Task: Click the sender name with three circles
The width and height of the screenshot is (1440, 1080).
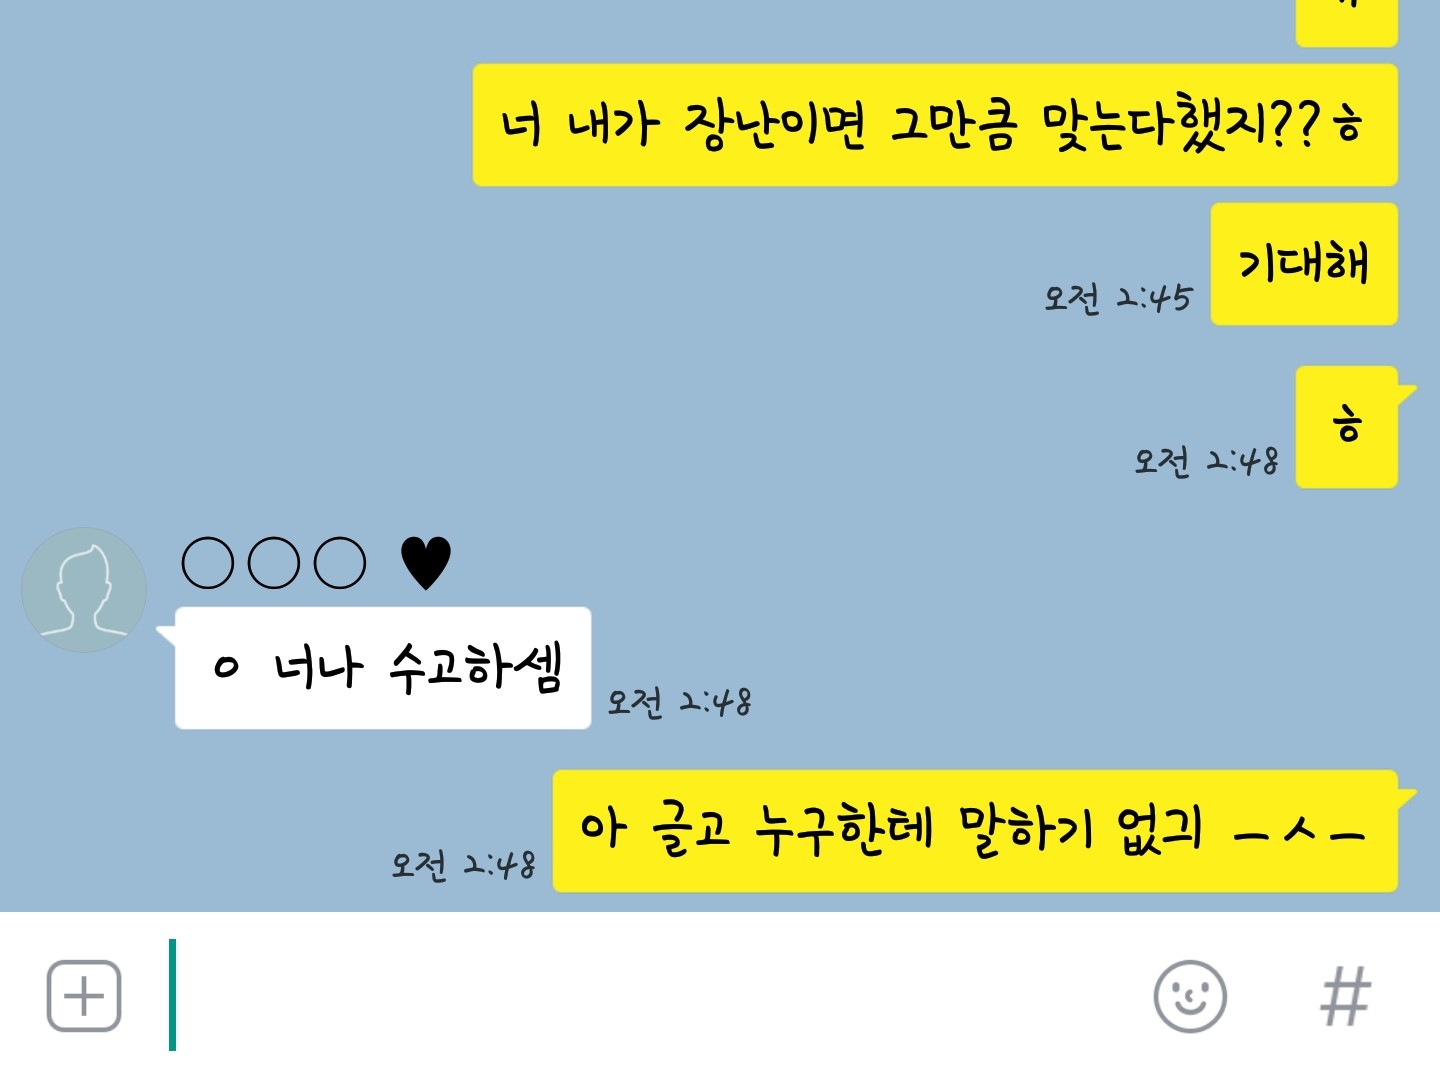Action: 274,563
